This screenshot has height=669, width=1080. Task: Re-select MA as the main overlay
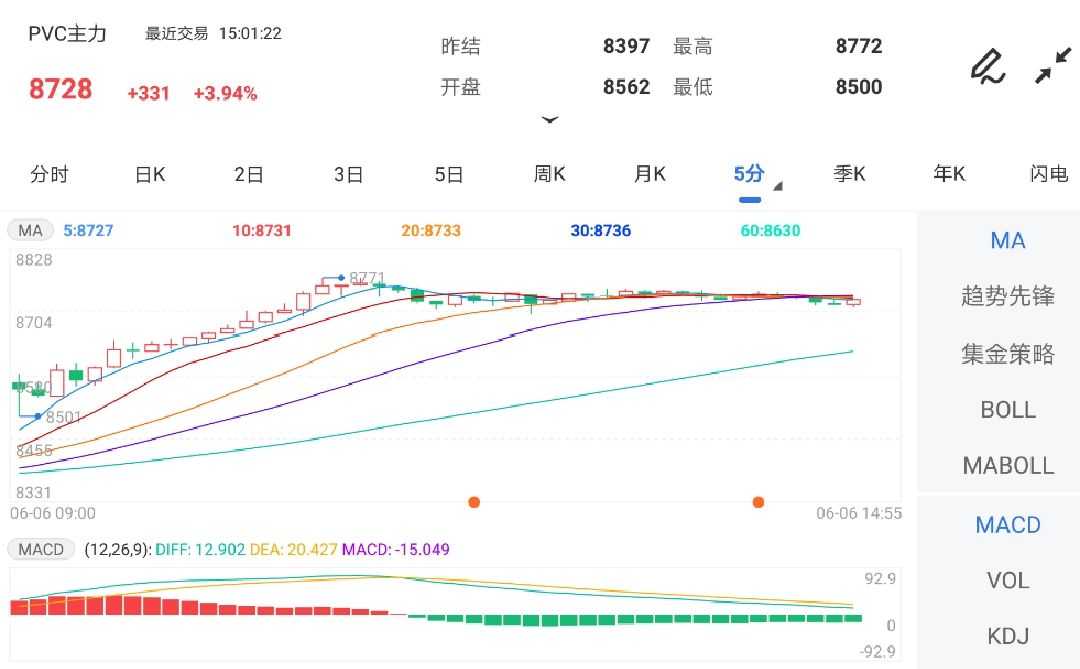[1007, 241]
